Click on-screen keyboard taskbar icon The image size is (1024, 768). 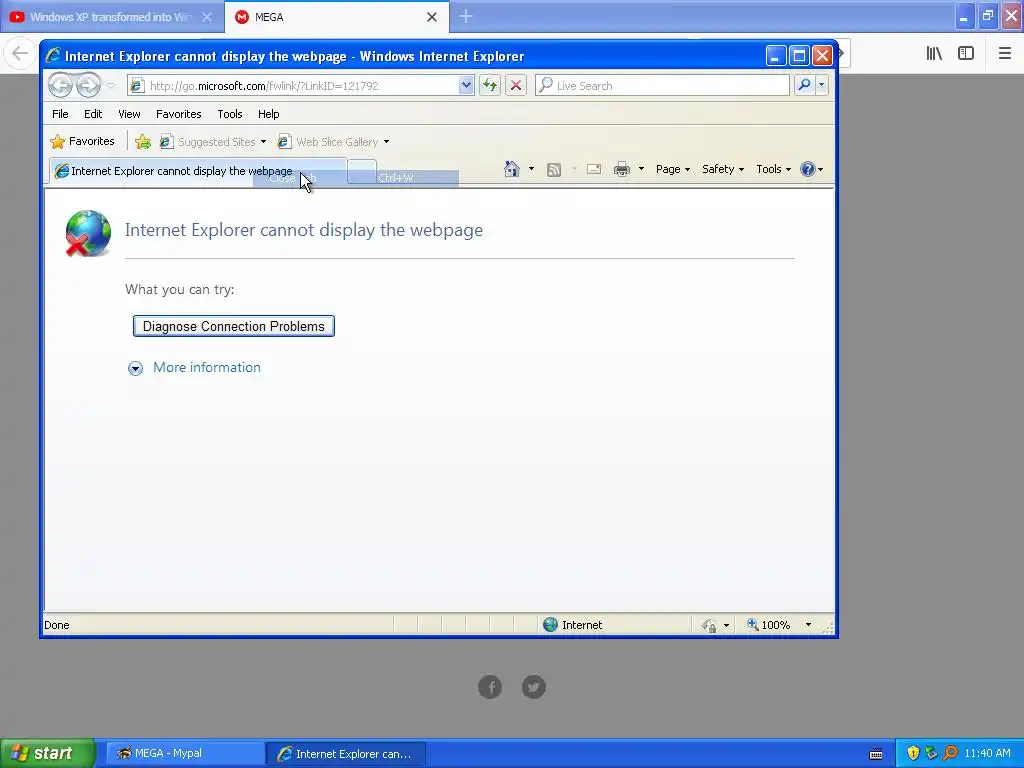coord(876,754)
